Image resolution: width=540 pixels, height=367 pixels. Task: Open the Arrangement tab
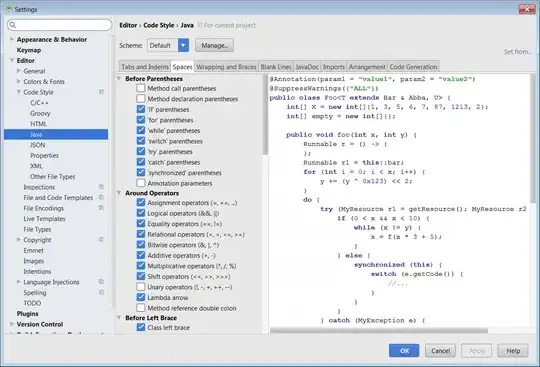367,67
